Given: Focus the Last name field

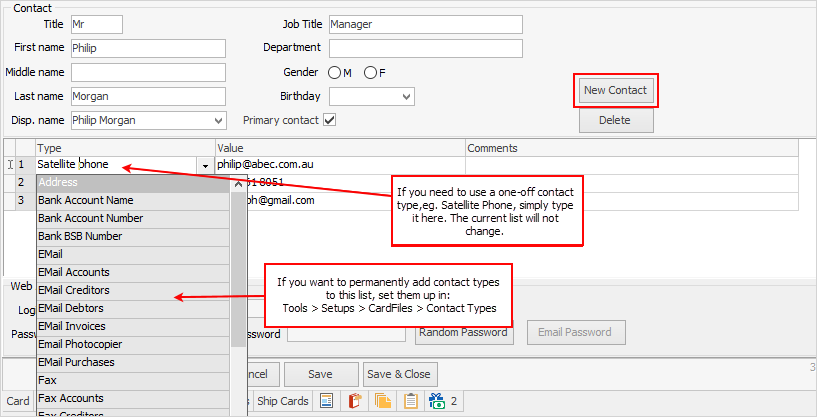Looking at the screenshot, I should point(148,96).
